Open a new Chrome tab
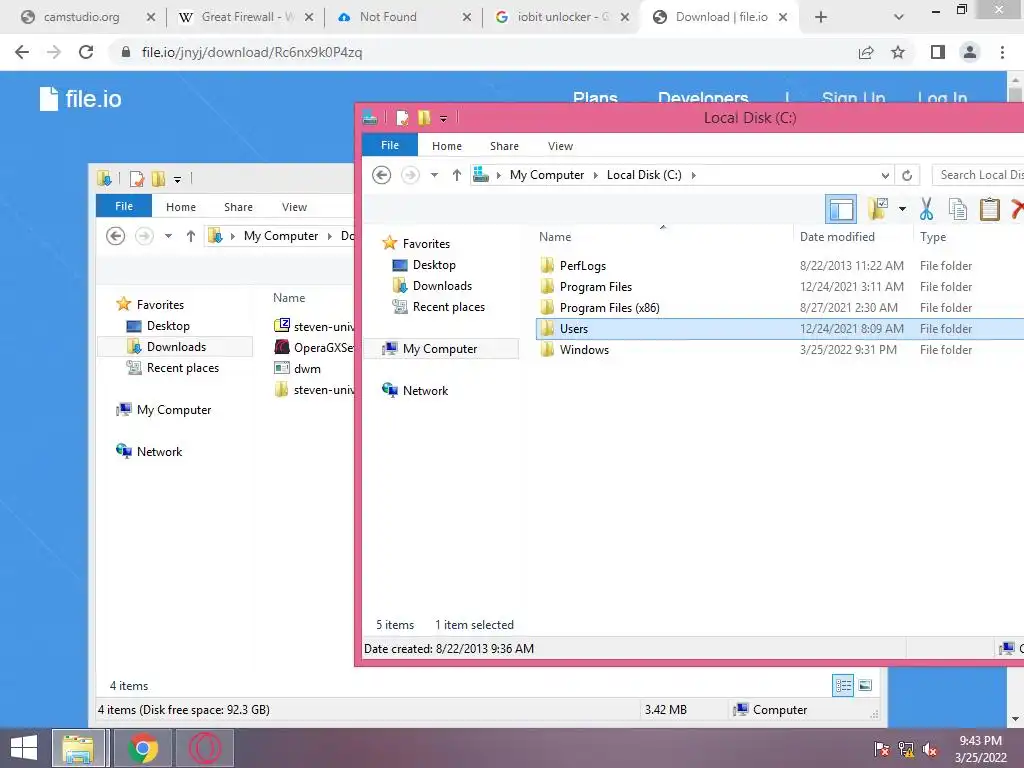 coord(821,17)
